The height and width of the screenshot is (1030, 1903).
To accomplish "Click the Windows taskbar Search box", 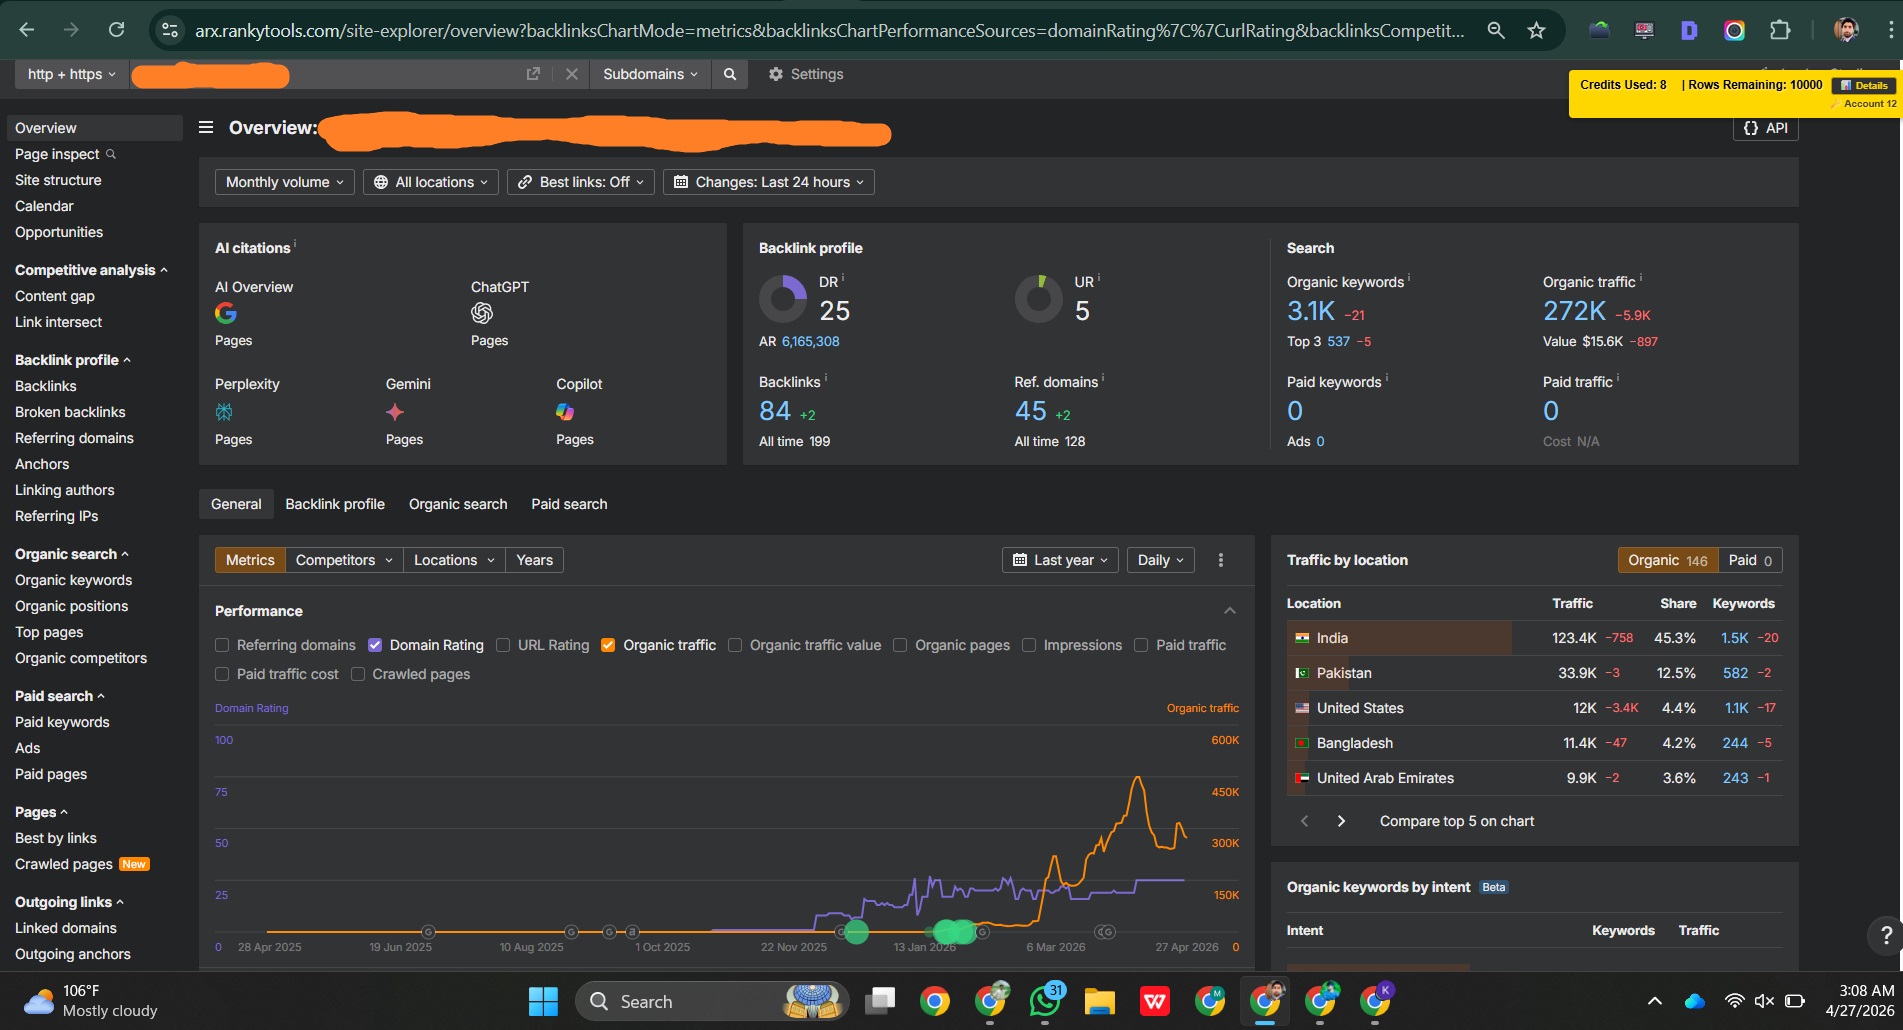I will [x=710, y=1001].
